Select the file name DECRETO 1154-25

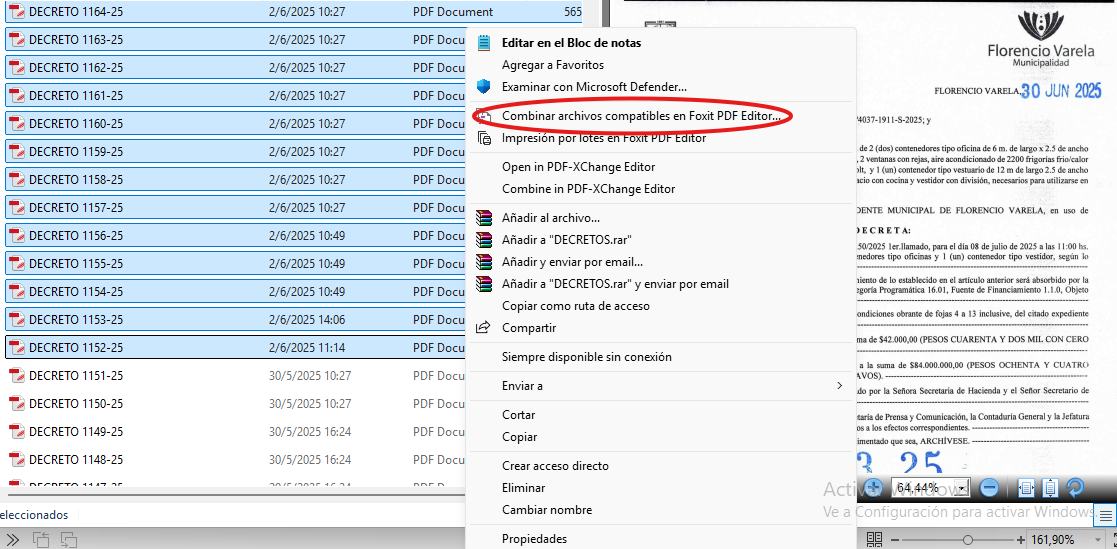(76, 292)
